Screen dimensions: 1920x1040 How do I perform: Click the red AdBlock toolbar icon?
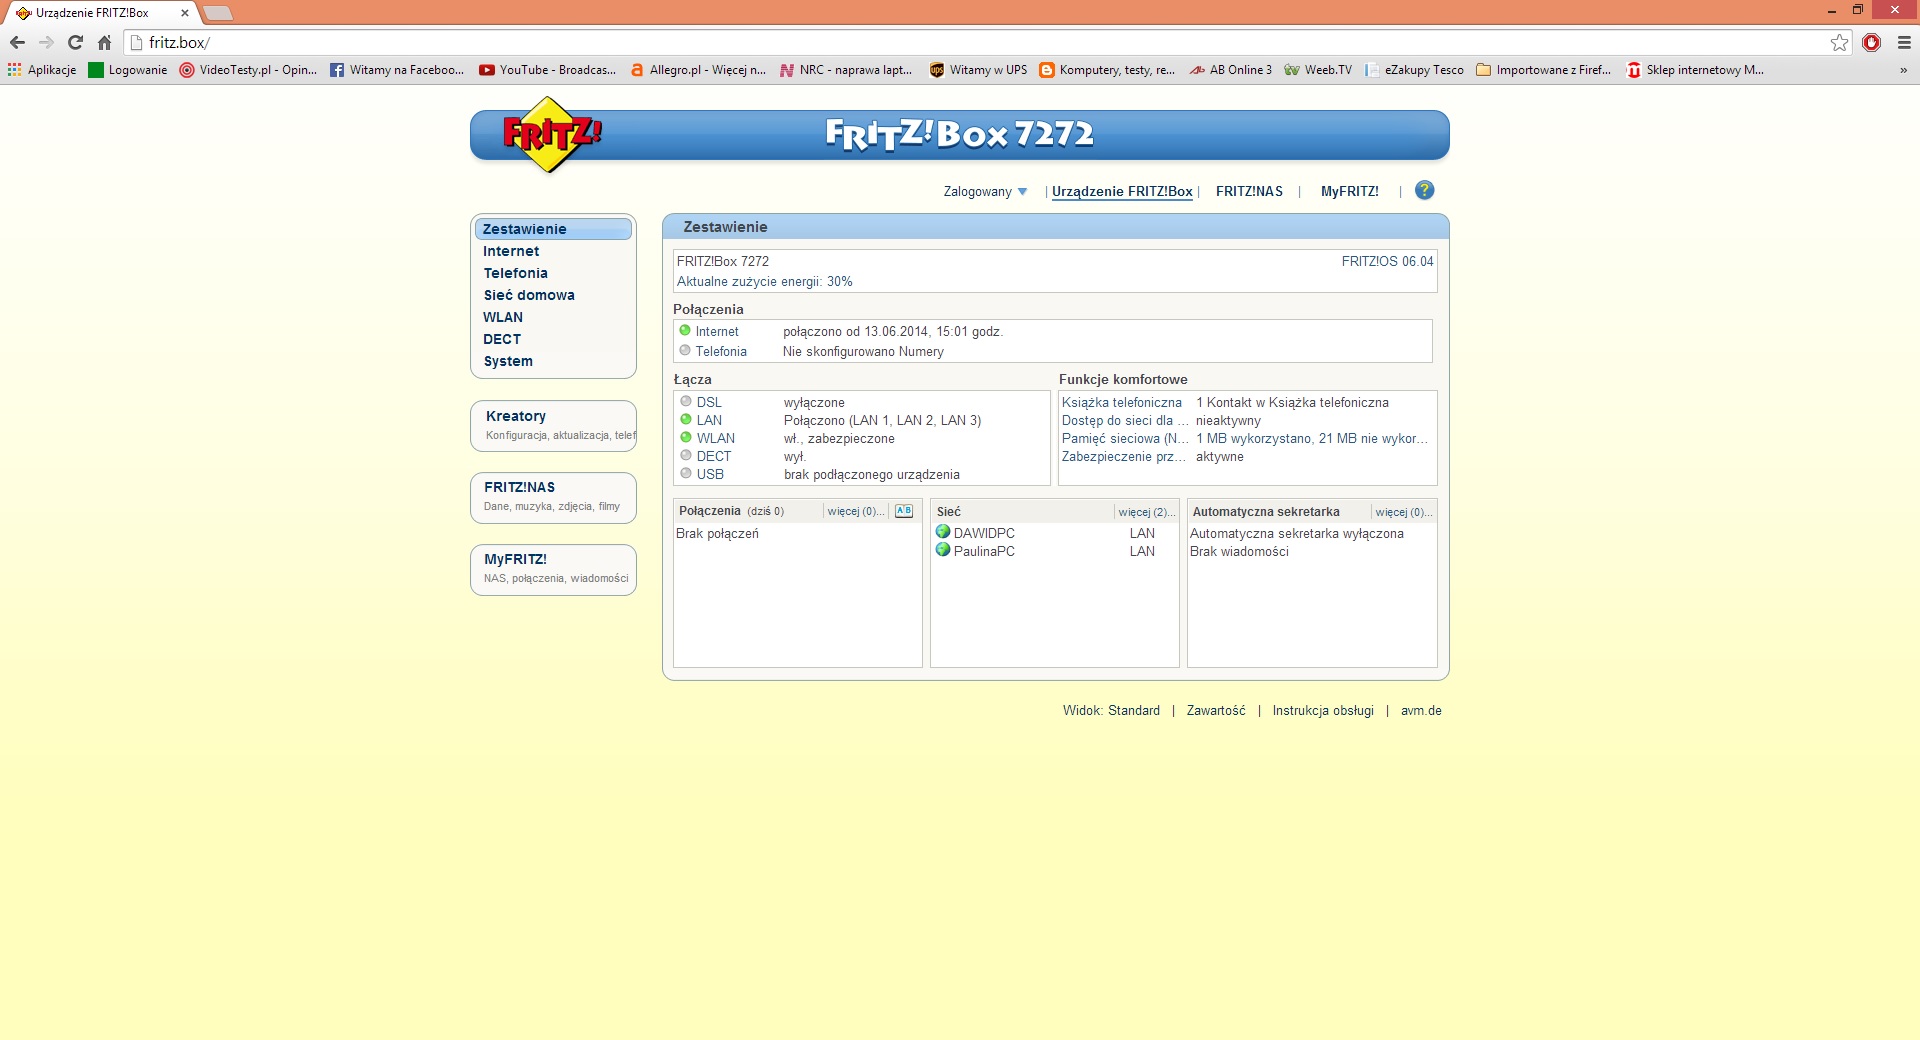click(1871, 43)
